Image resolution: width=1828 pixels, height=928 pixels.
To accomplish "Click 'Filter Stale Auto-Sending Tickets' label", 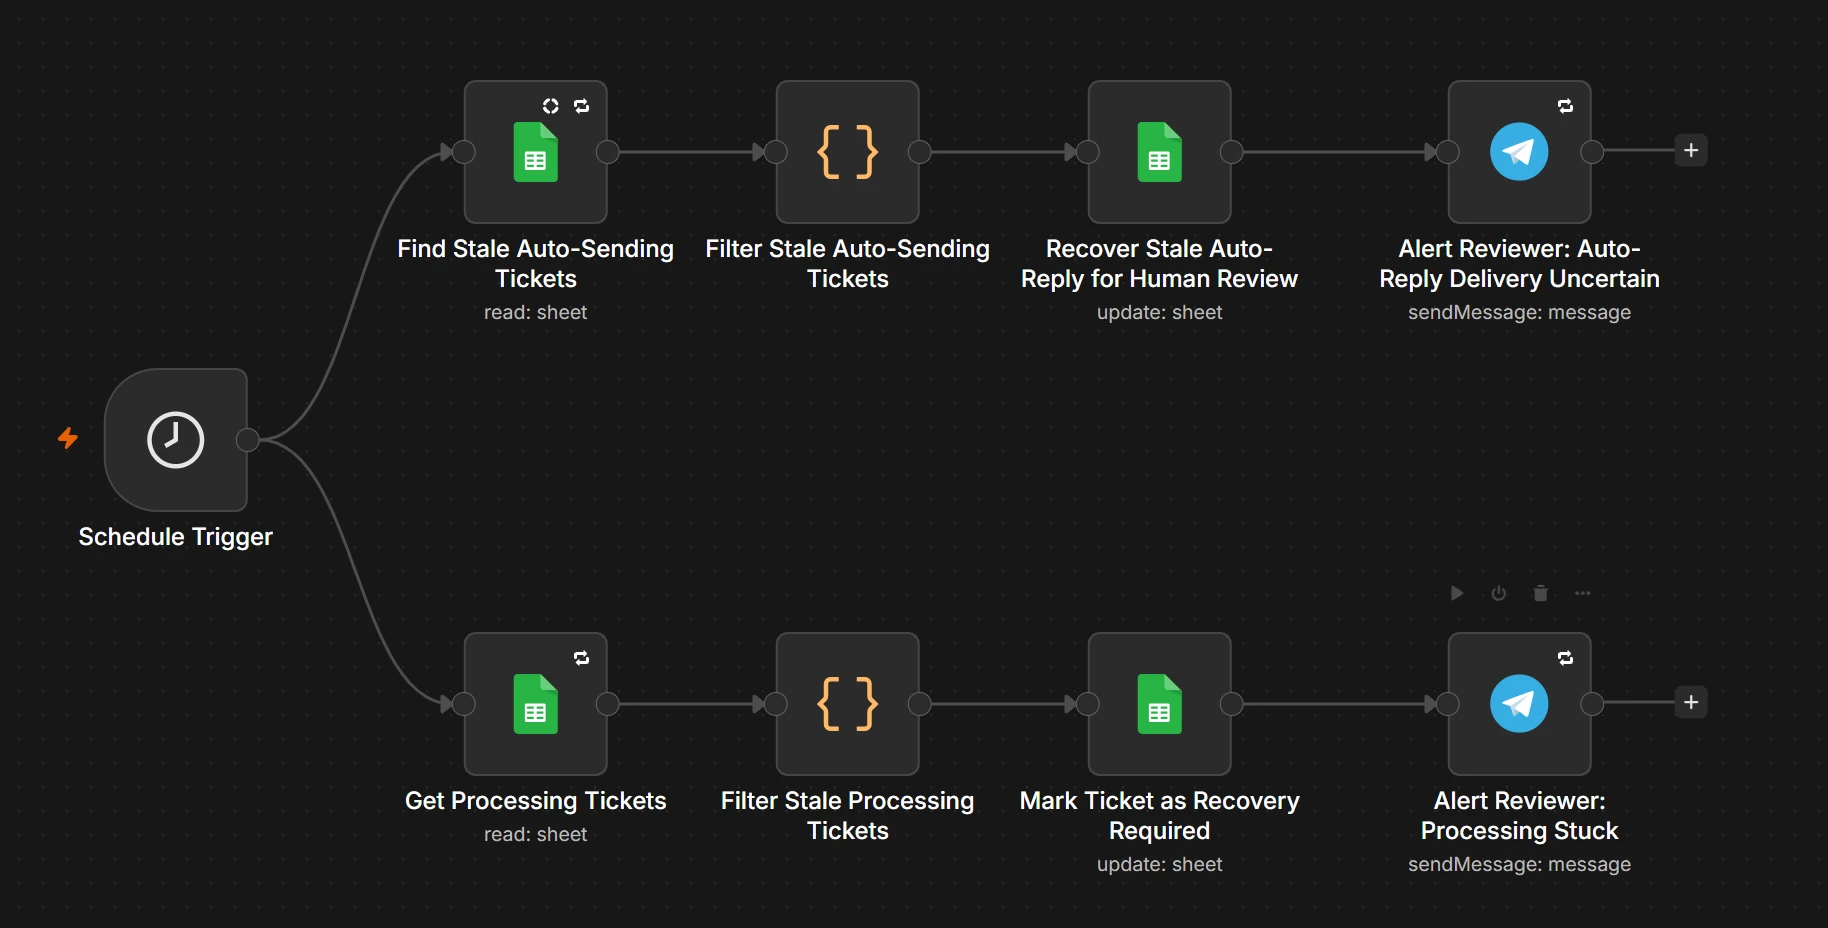I will pos(848,264).
